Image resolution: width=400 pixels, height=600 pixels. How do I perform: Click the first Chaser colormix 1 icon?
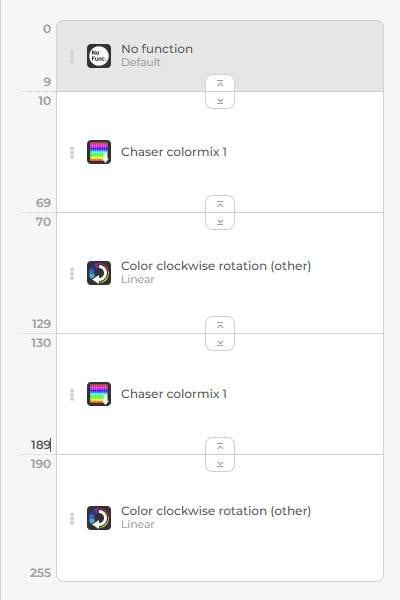99,152
